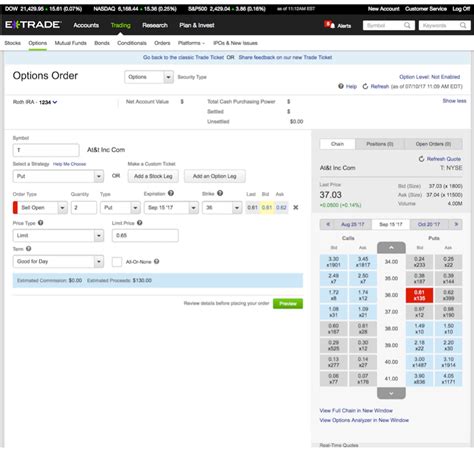474x450 pixels.
Task: Remove the option leg with X icon
Action: click(x=296, y=207)
